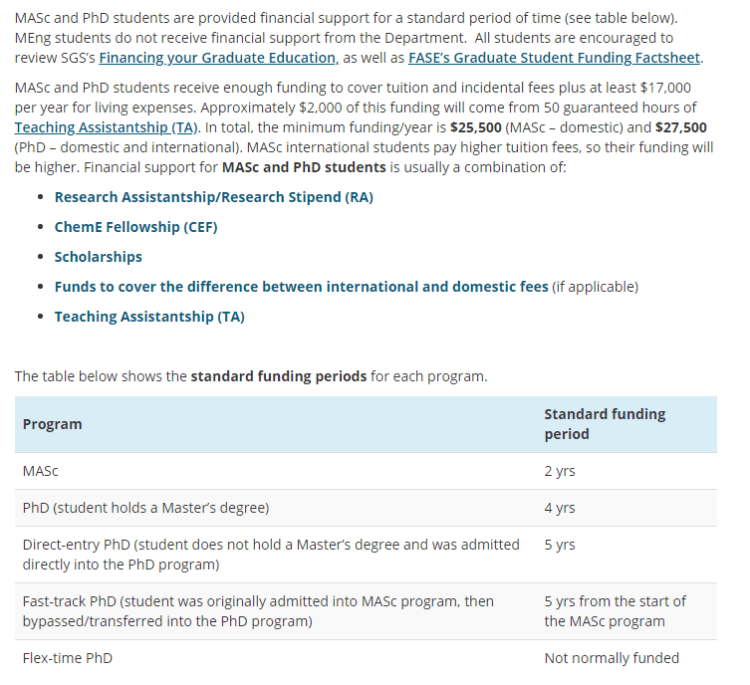Click the Standard funding period column header
750x685 pixels.
click(604, 424)
